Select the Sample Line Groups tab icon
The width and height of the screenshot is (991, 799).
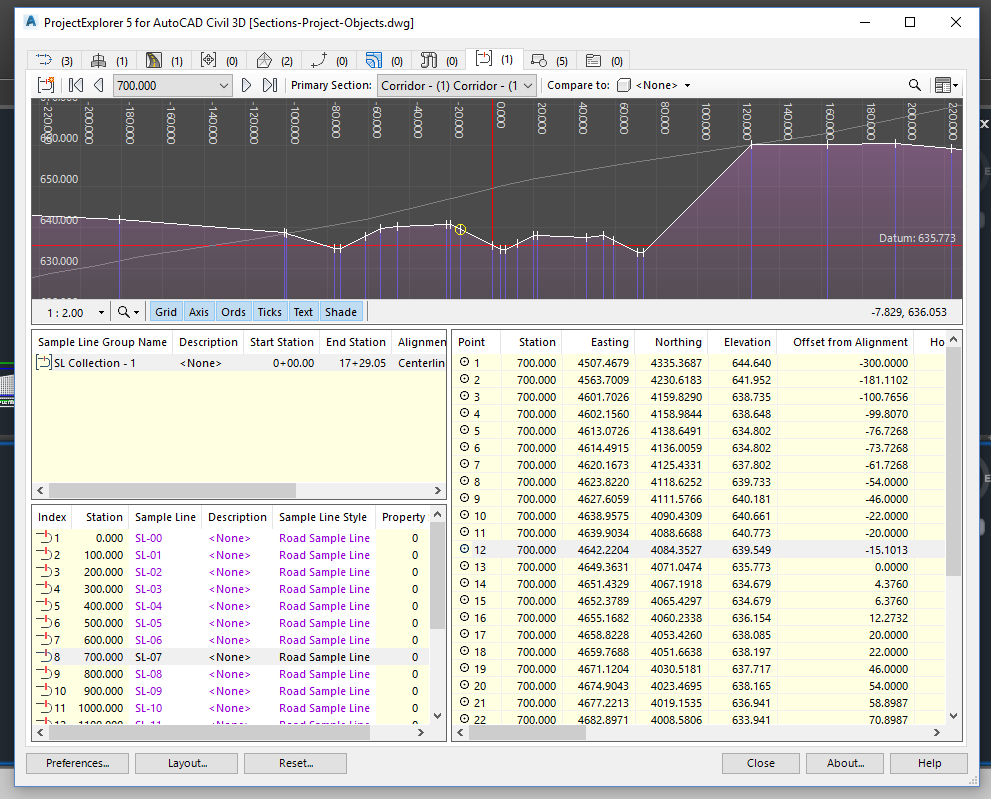494,59
